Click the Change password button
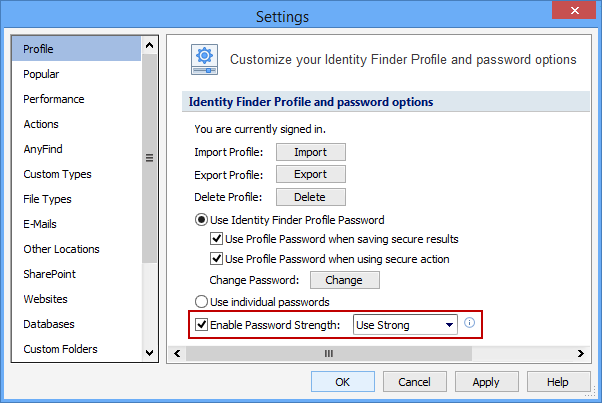 (344, 280)
